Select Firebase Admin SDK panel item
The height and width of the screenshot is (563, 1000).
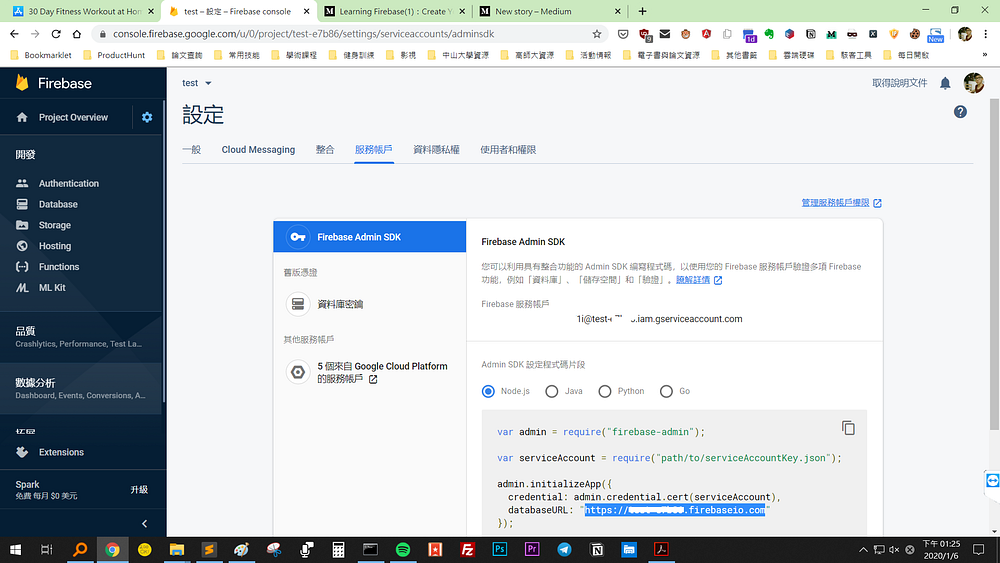pyautogui.click(x=369, y=237)
